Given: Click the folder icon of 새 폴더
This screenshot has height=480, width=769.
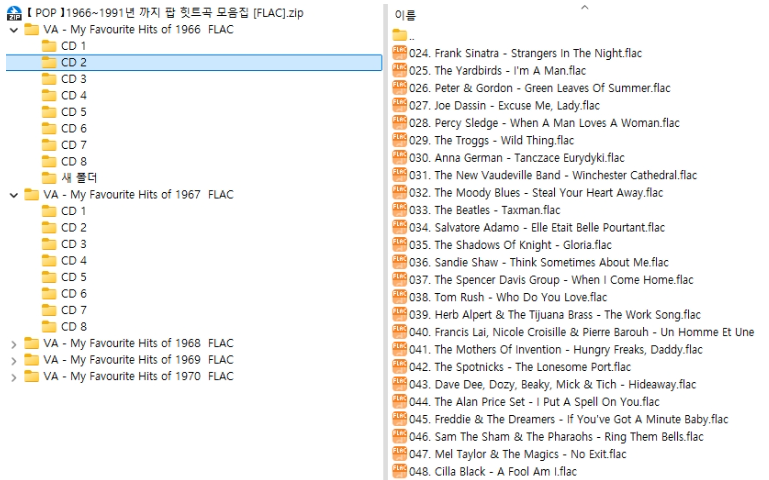Looking at the screenshot, I should (x=48, y=178).
